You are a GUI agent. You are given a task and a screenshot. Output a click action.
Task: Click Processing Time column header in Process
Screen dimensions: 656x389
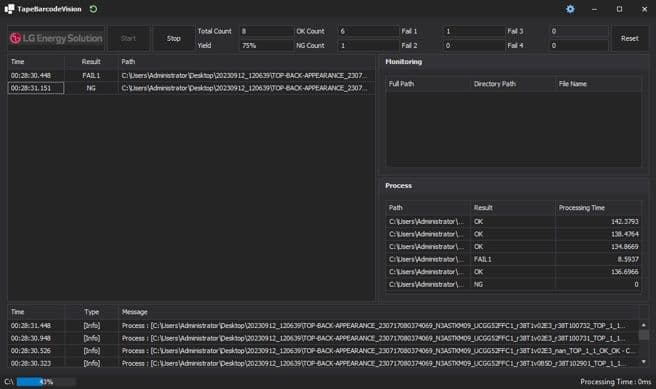(x=598, y=208)
